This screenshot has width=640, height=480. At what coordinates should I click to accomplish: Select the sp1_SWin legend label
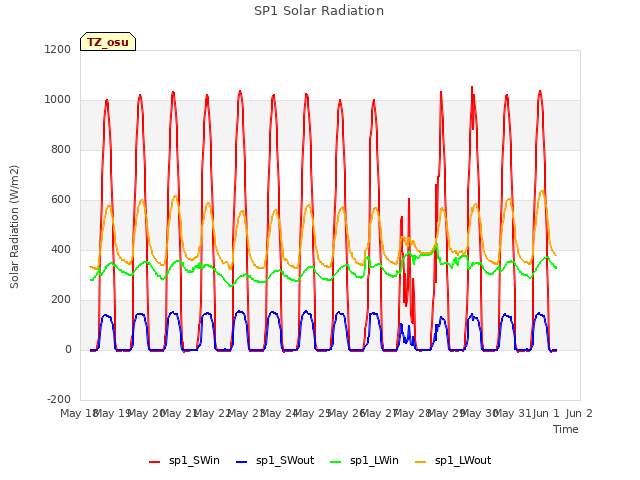click(x=194, y=461)
